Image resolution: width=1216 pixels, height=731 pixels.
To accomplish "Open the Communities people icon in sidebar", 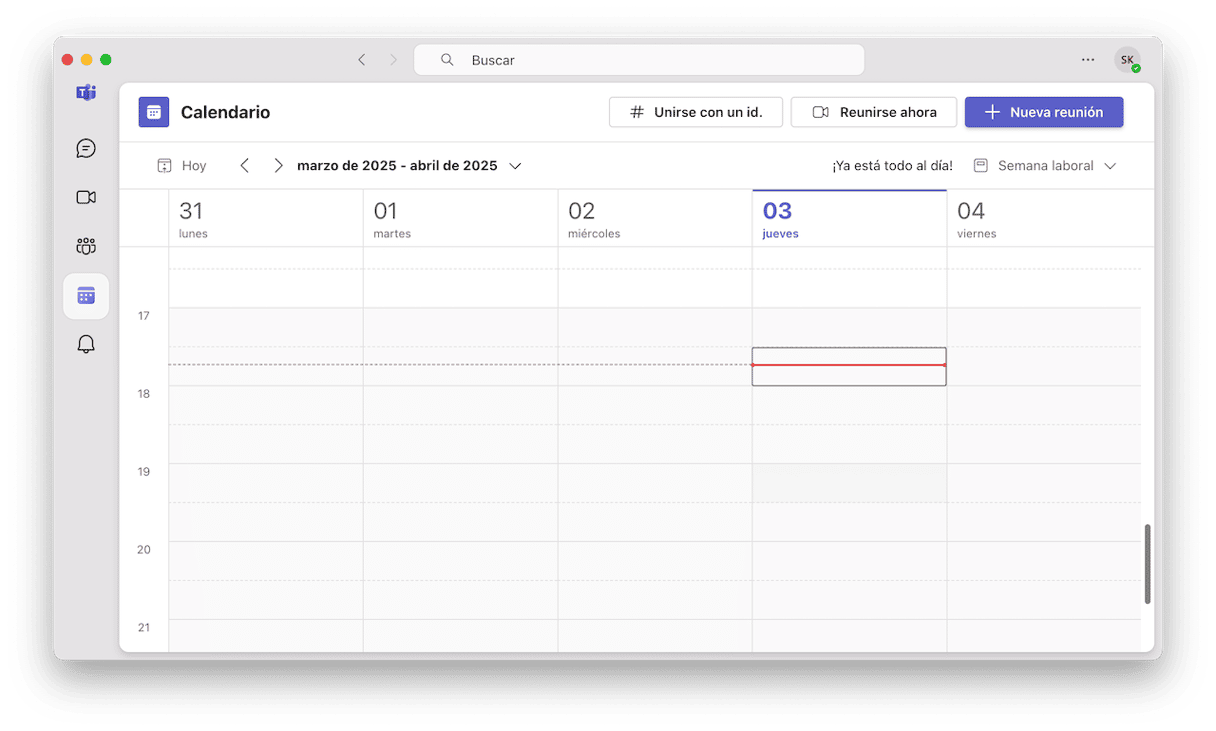I will 86,246.
